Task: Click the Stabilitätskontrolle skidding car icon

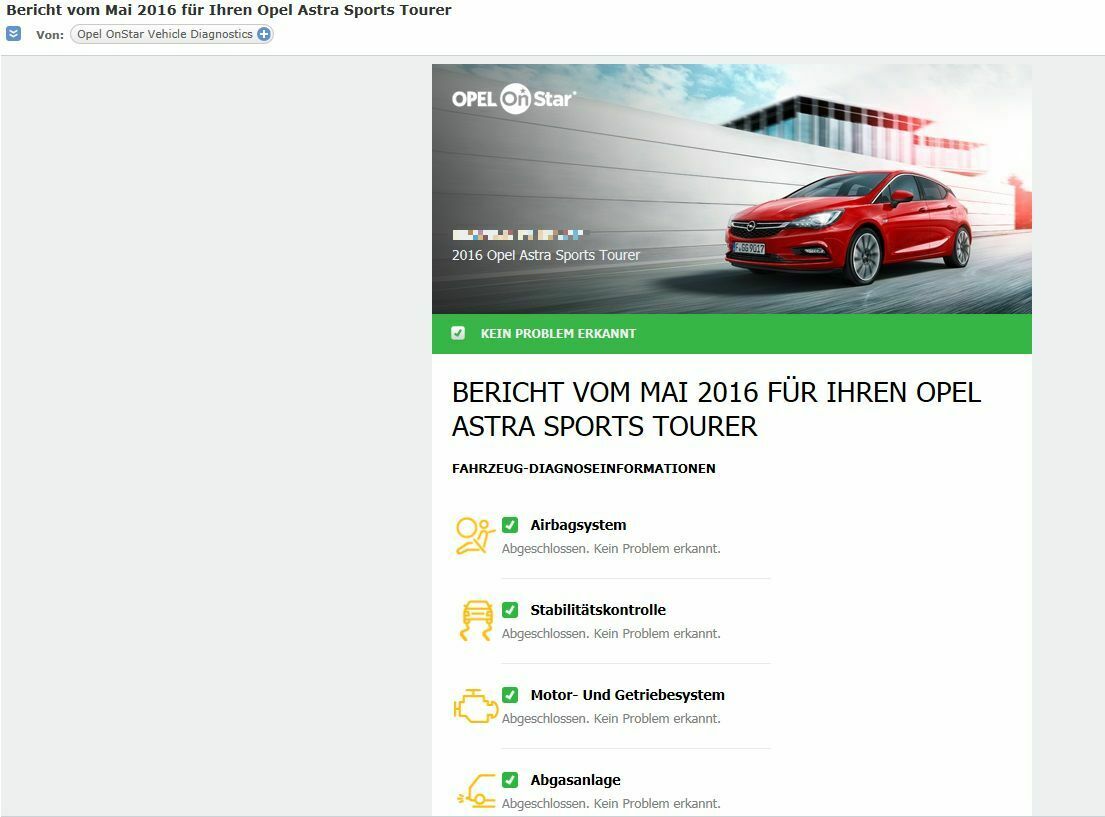Action: pyautogui.click(x=476, y=621)
